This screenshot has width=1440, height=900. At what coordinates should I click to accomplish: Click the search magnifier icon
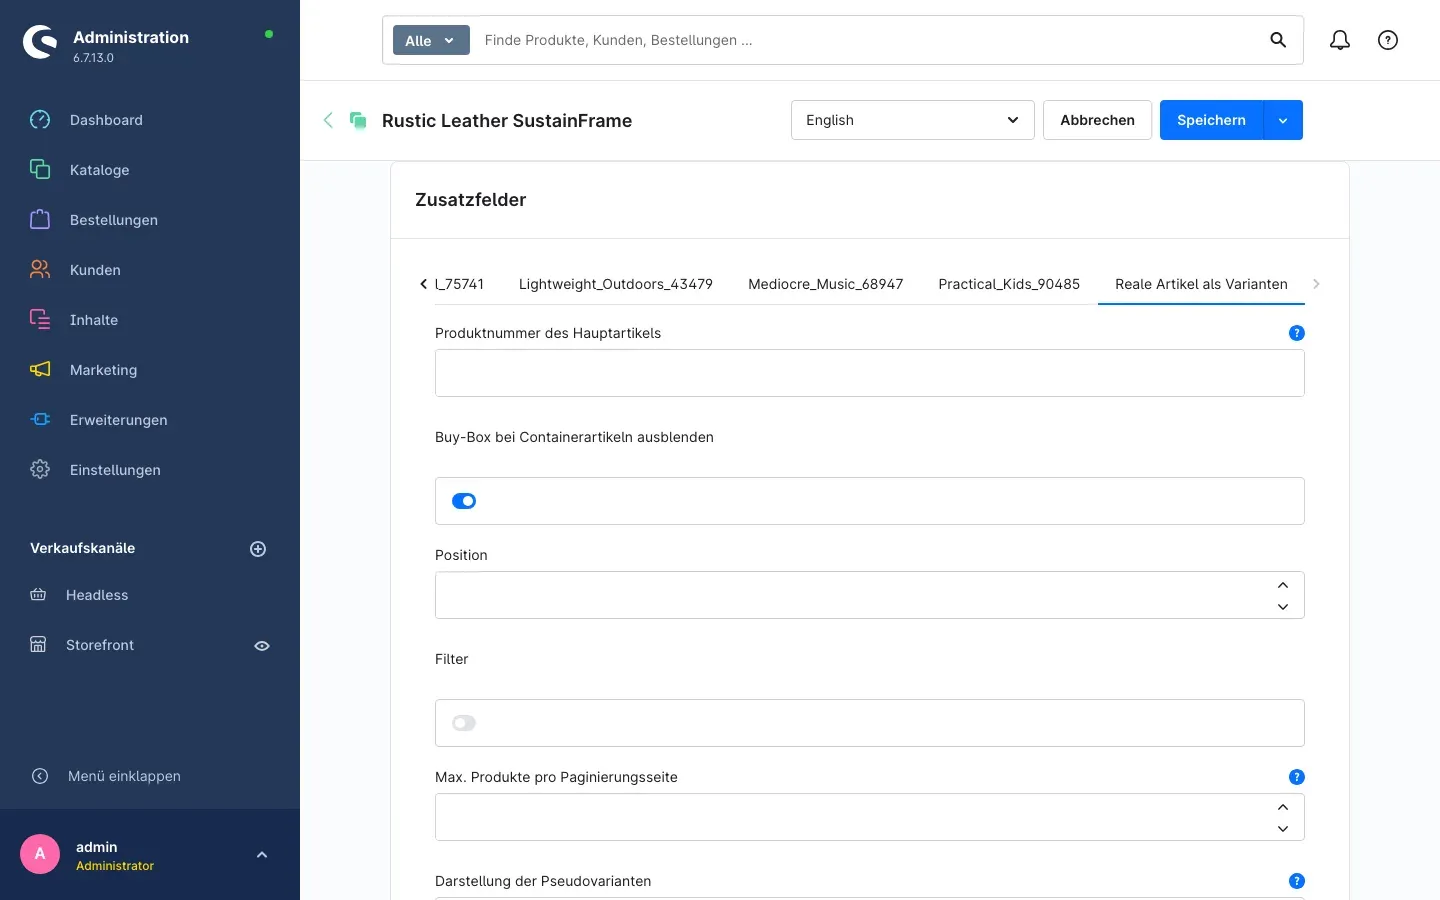1278,40
